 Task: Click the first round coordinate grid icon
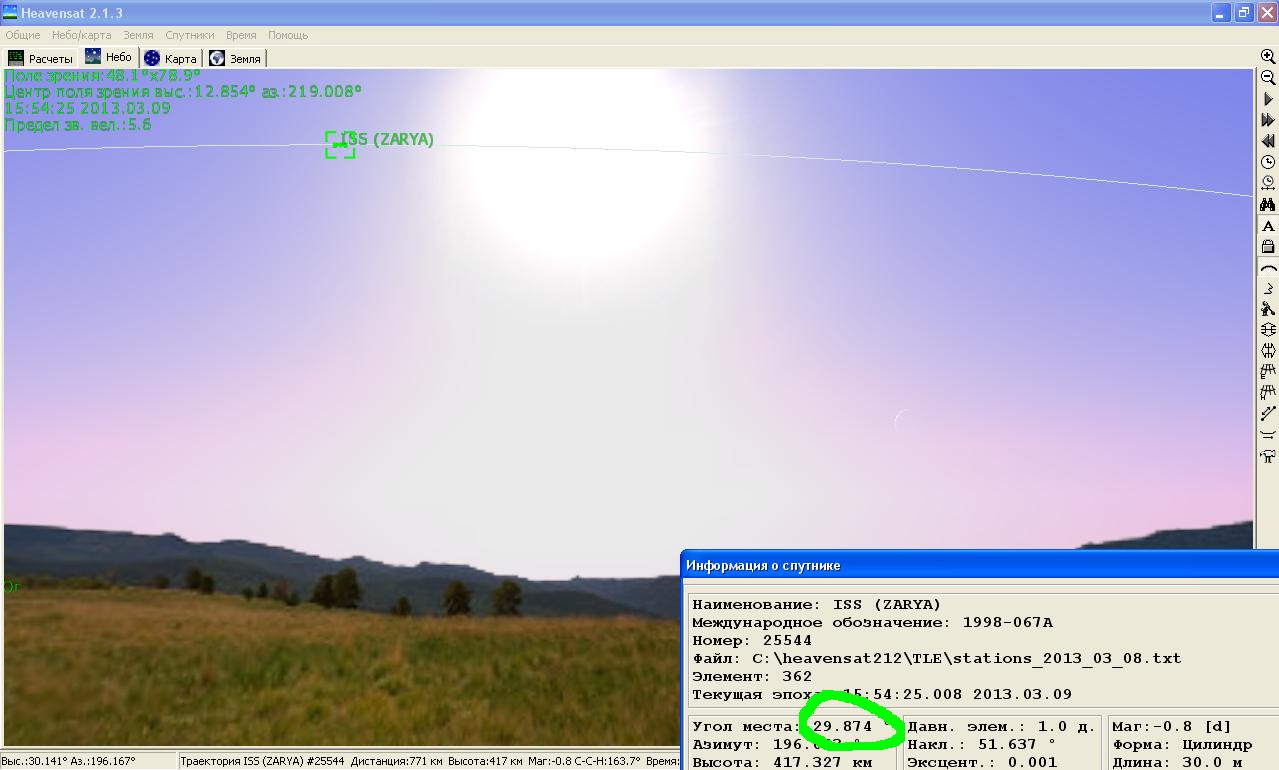point(1268,330)
